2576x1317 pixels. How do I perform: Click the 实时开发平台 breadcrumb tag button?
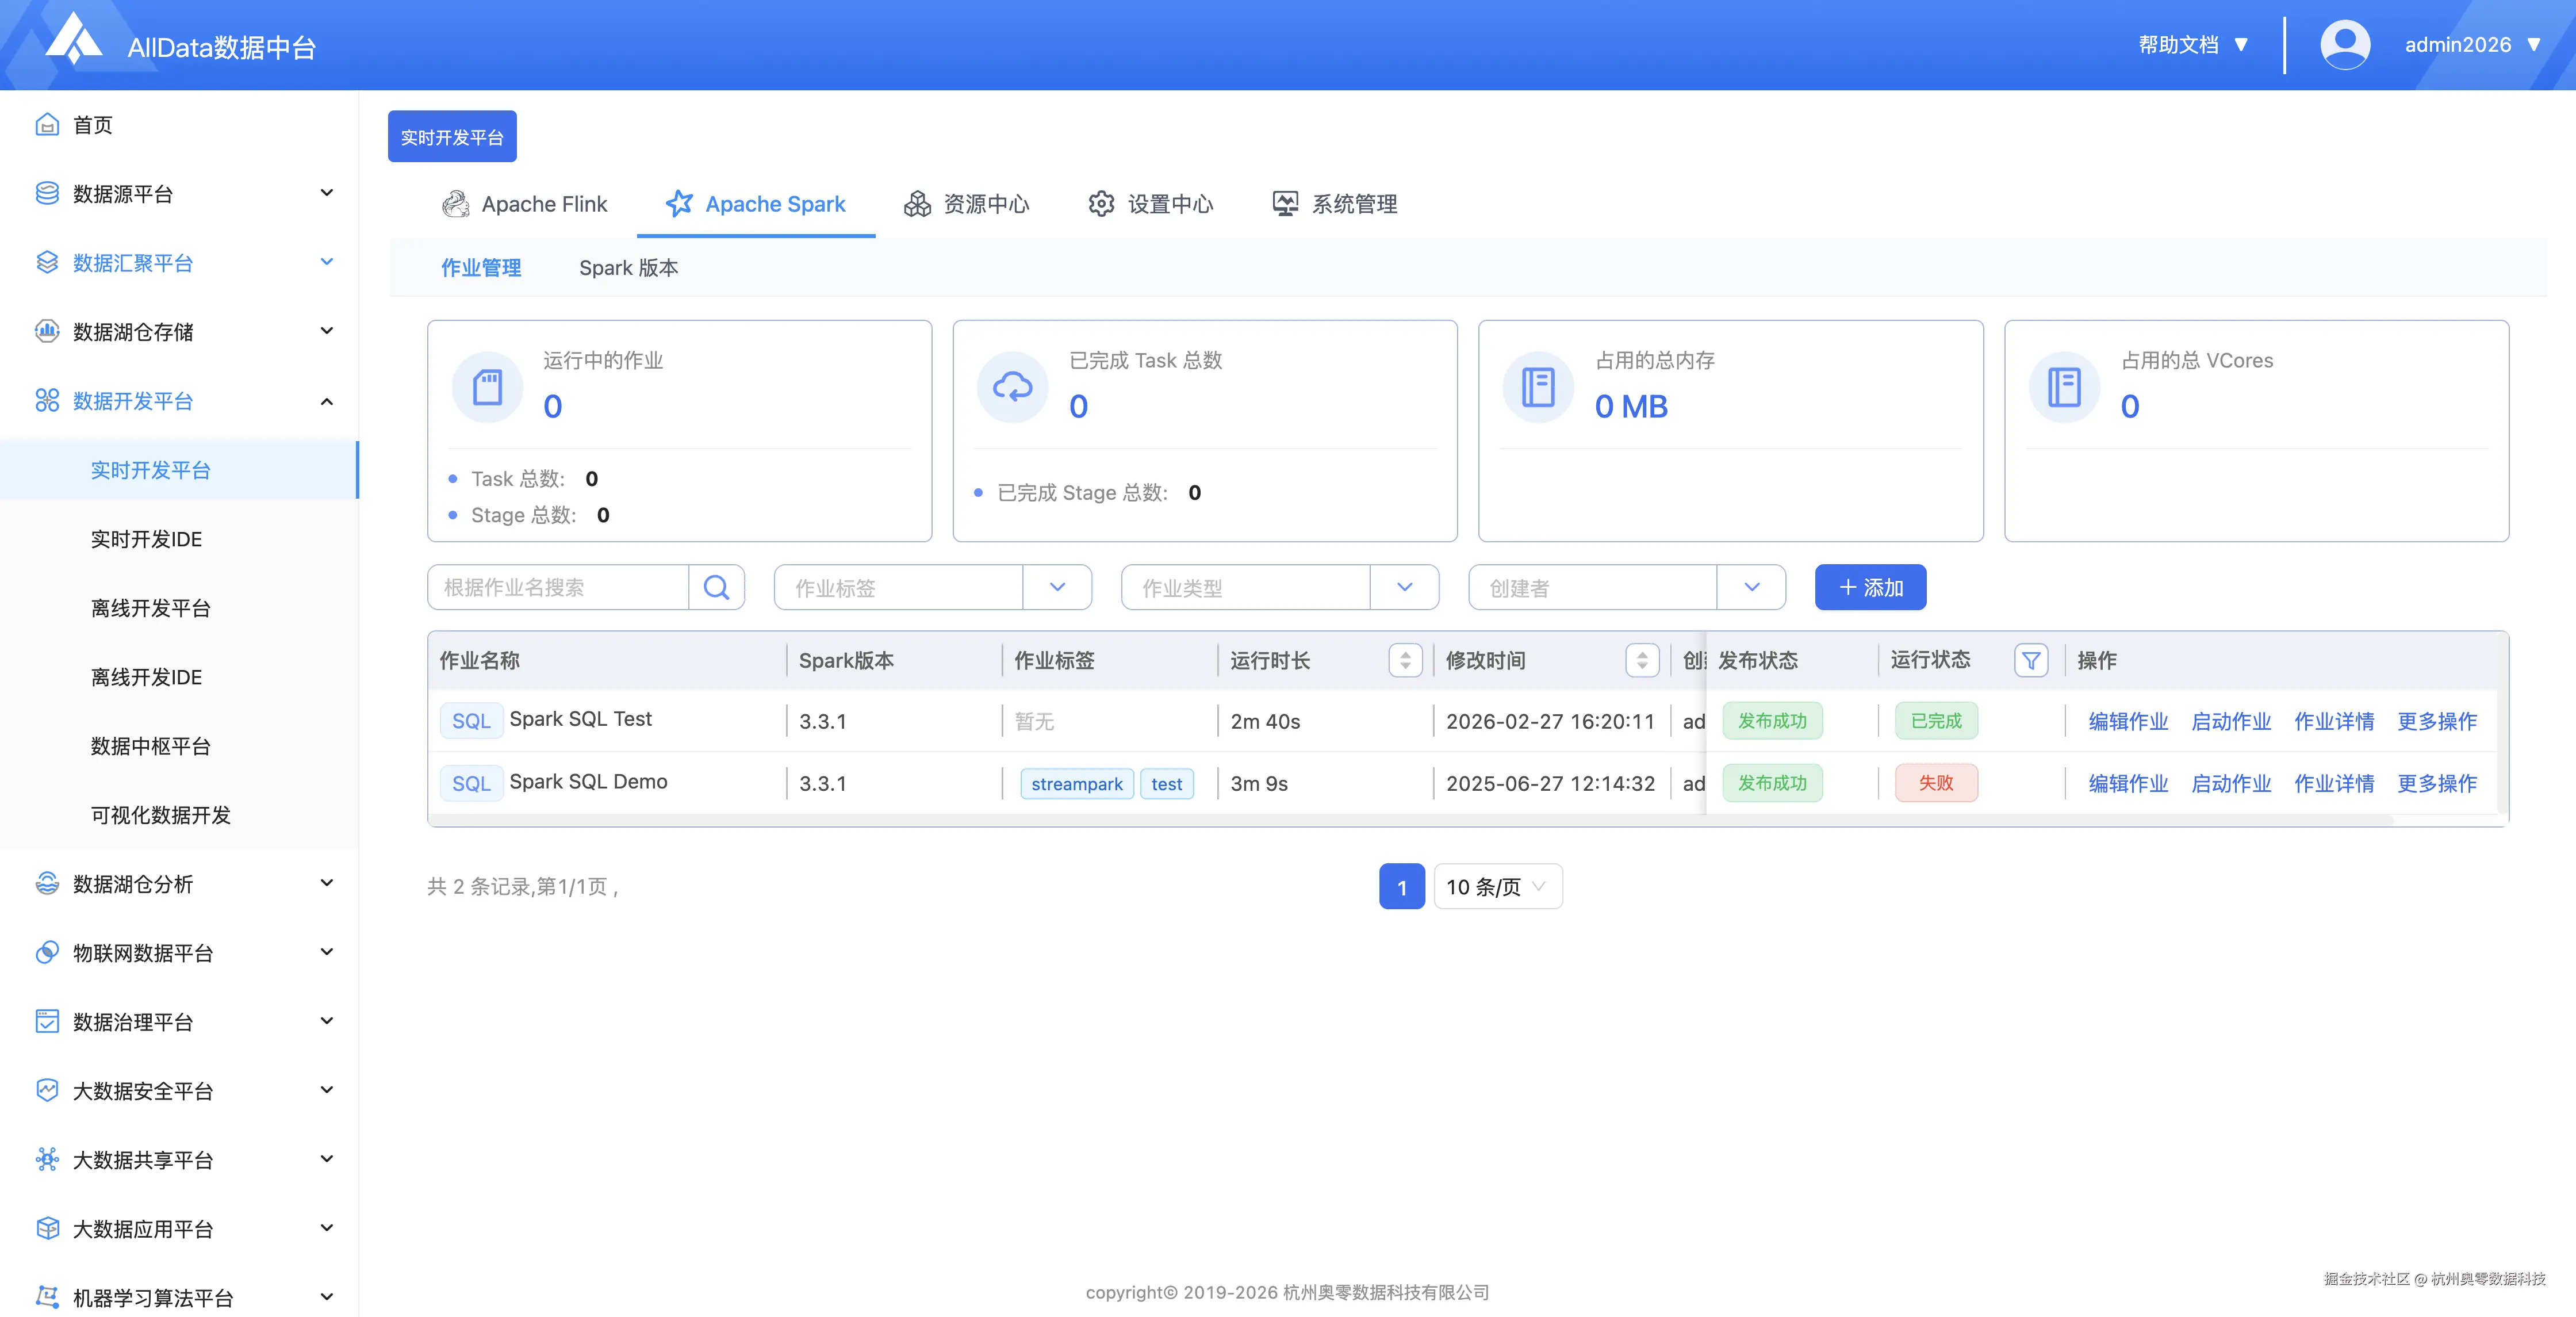coord(452,136)
